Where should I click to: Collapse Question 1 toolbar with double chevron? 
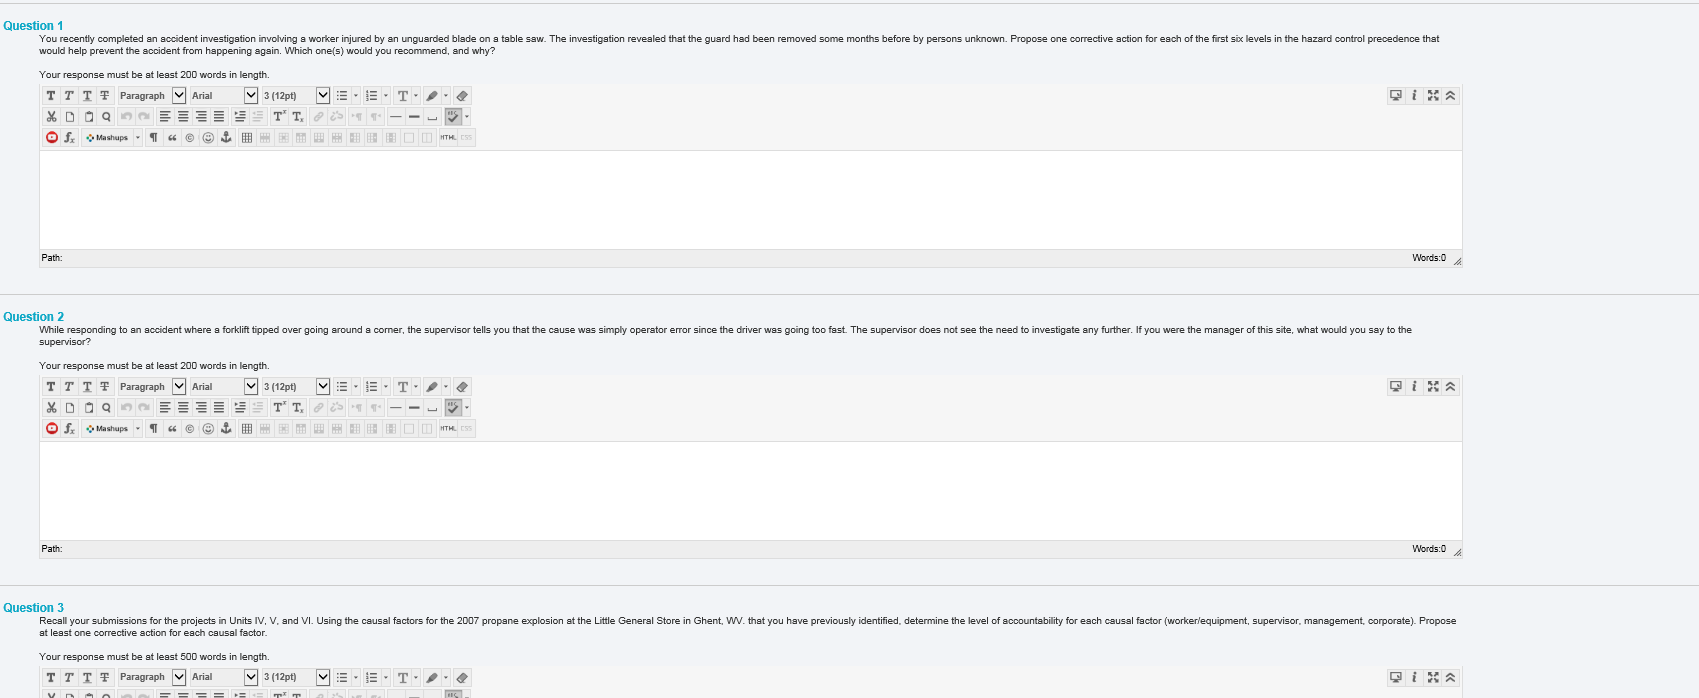1451,96
